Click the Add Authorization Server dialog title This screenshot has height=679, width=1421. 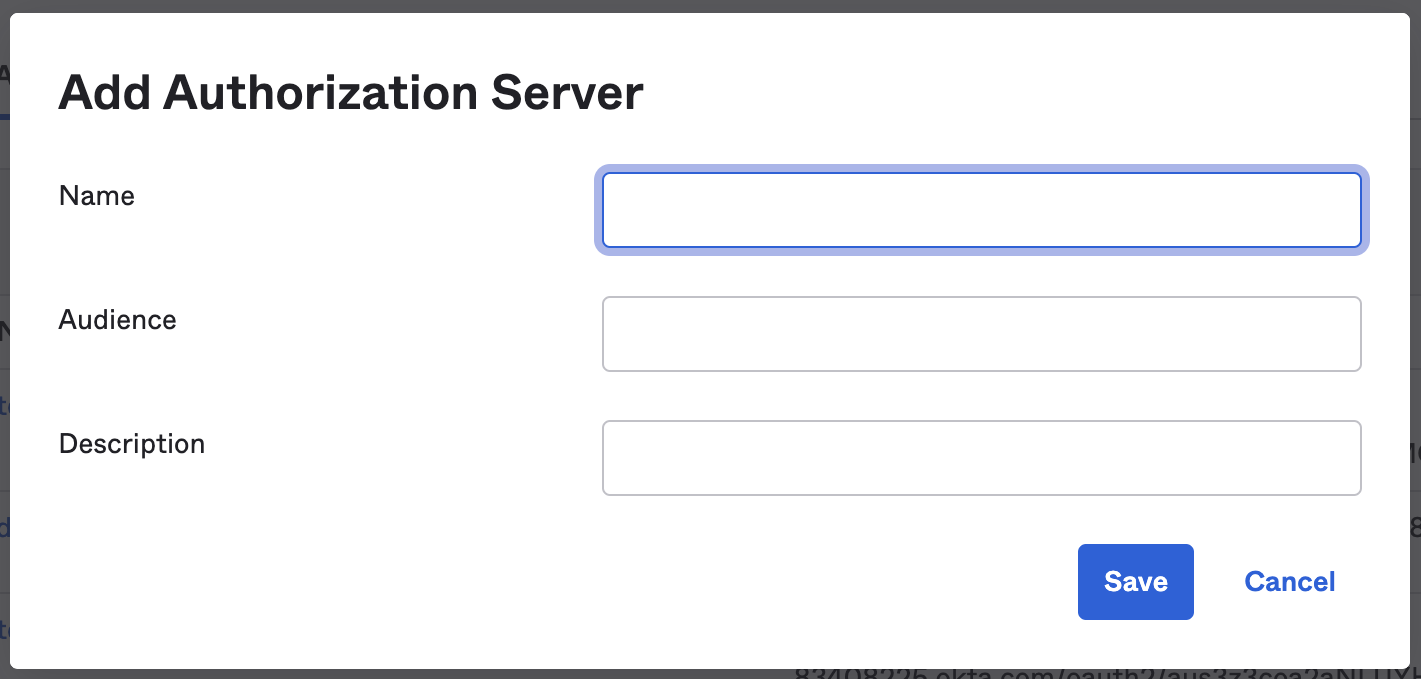pos(350,92)
